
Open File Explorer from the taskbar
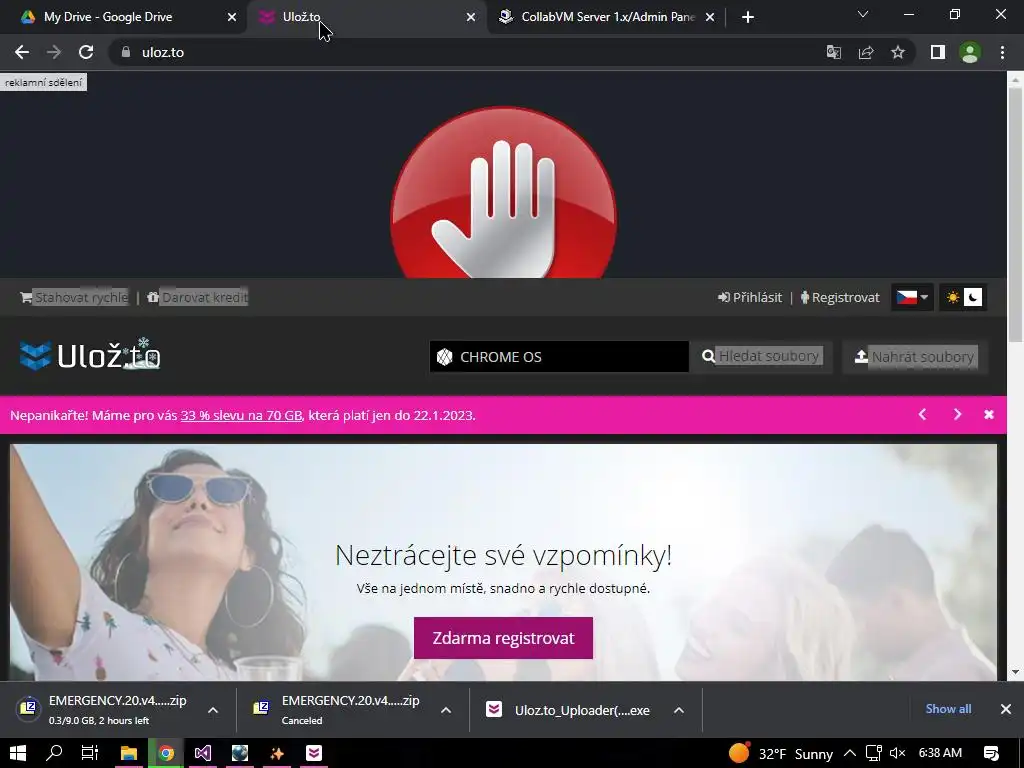tap(129, 753)
